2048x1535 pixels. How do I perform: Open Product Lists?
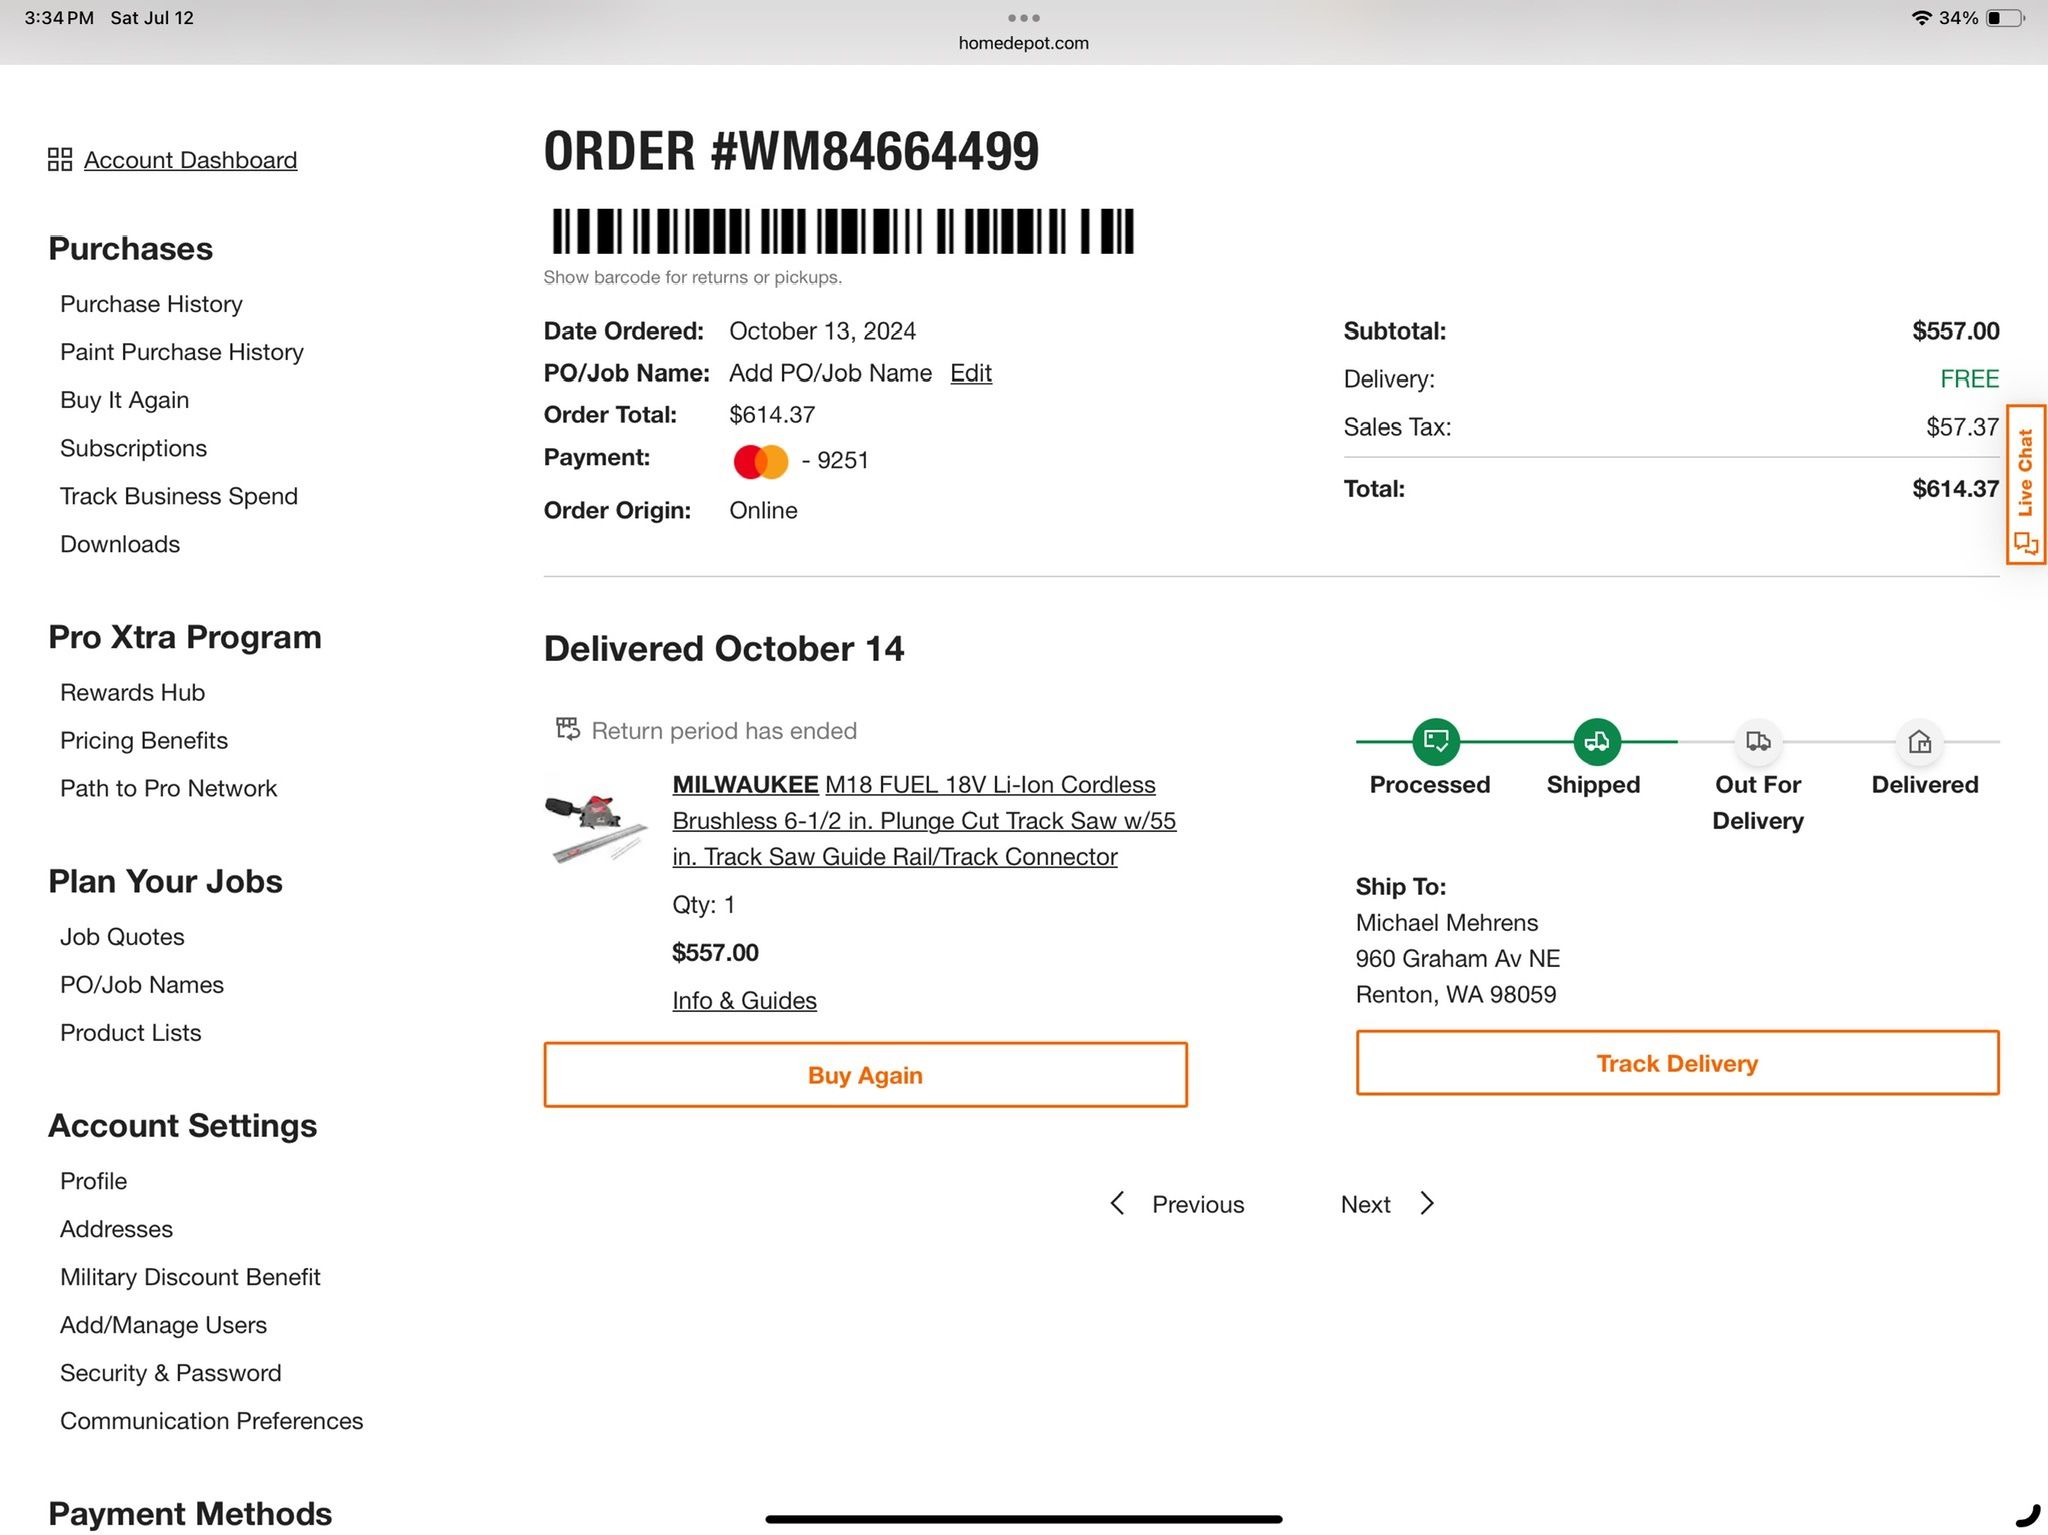pos(130,1033)
